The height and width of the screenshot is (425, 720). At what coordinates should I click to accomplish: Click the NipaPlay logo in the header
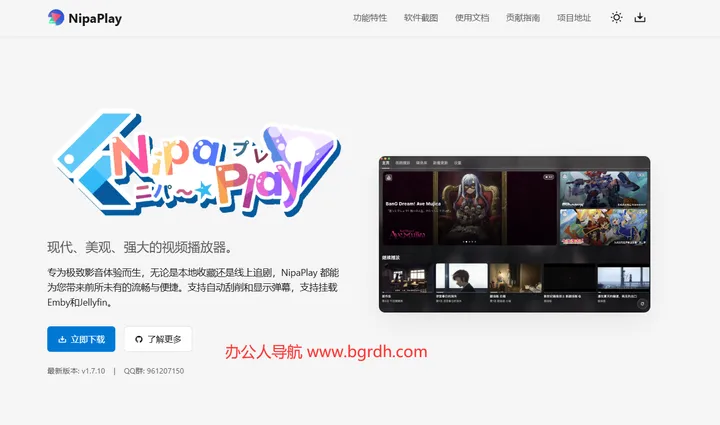tap(56, 17)
